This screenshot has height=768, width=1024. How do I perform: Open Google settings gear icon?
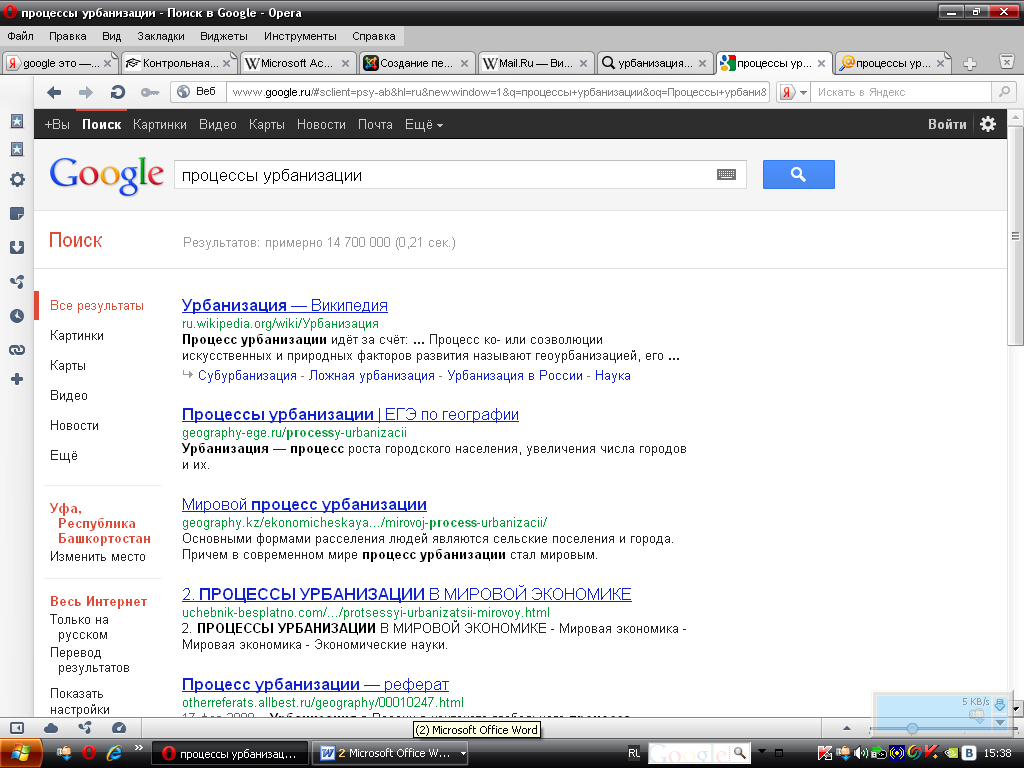click(988, 124)
